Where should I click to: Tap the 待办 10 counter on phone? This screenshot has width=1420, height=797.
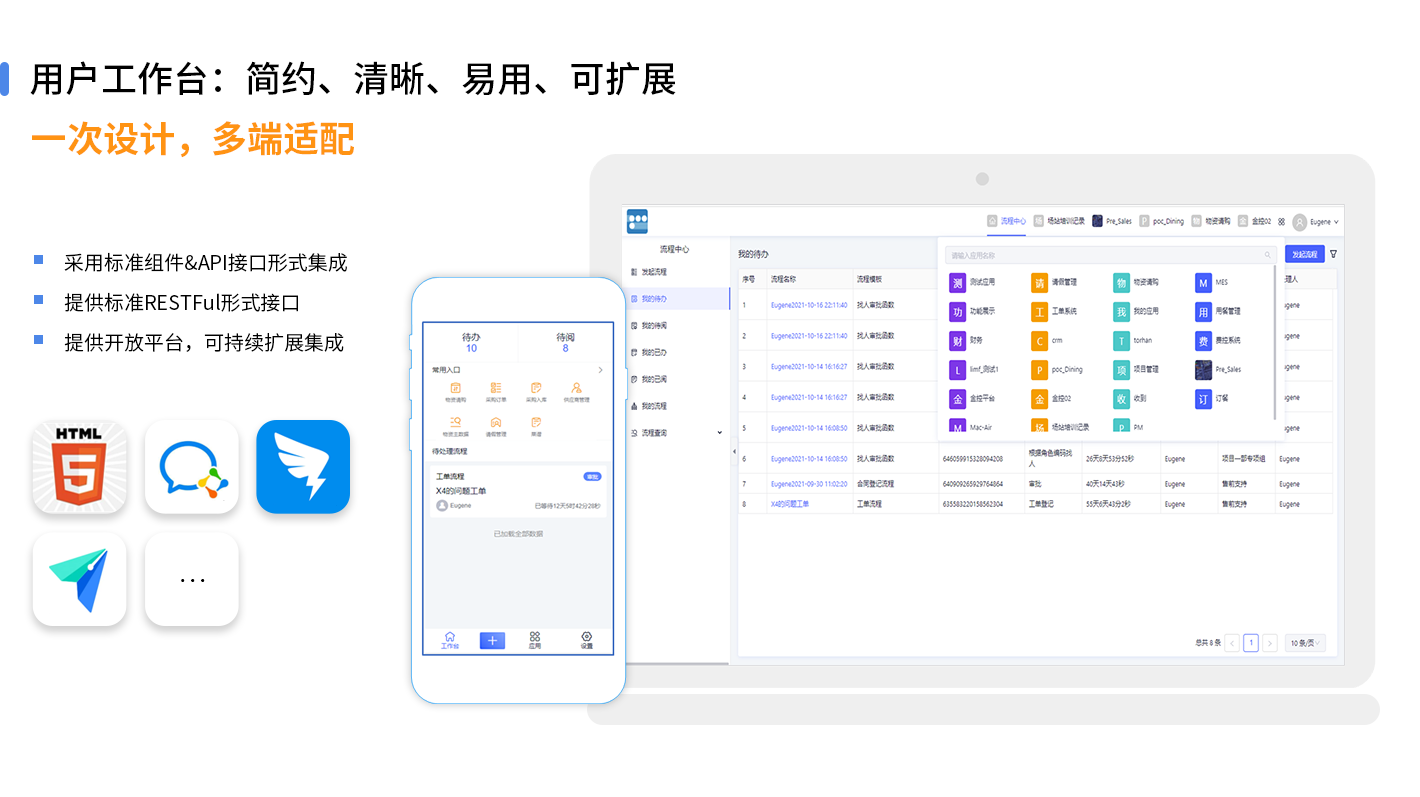click(x=471, y=343)
